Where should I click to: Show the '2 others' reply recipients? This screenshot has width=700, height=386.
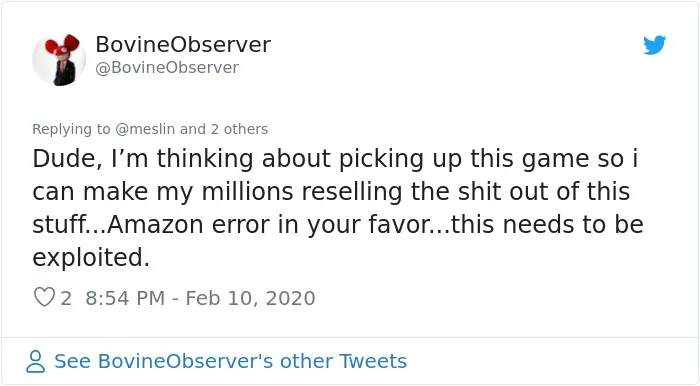[239, 129]
